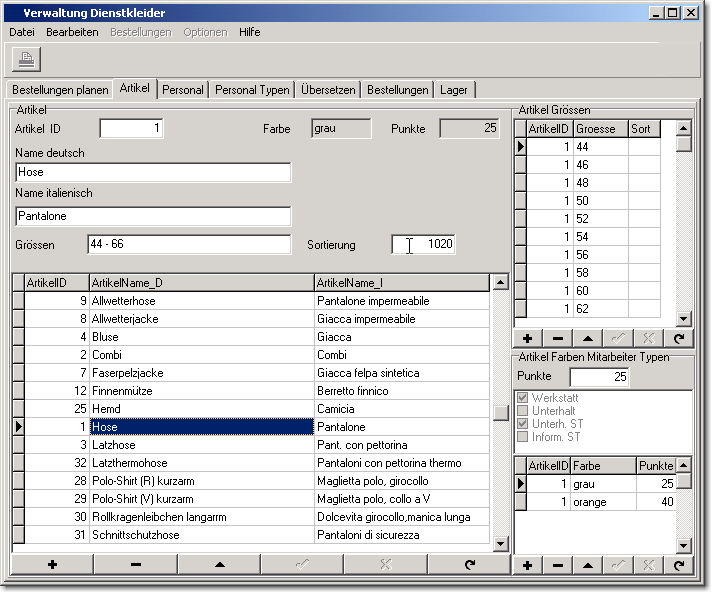
Task: Select the Latzhose row
Action: pyautogui.click(x=200, y=445)
